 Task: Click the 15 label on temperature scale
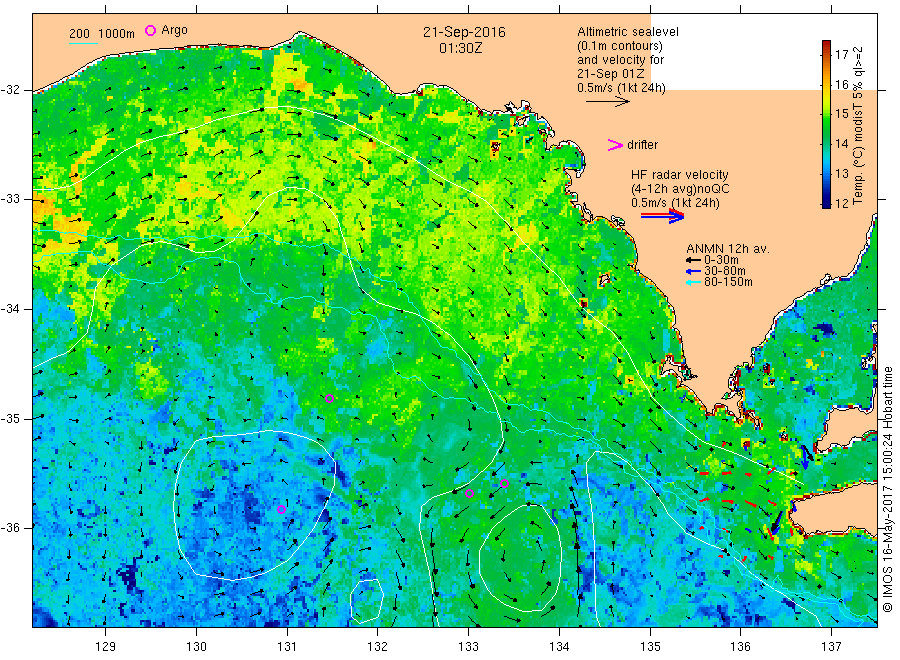[841, 114]
